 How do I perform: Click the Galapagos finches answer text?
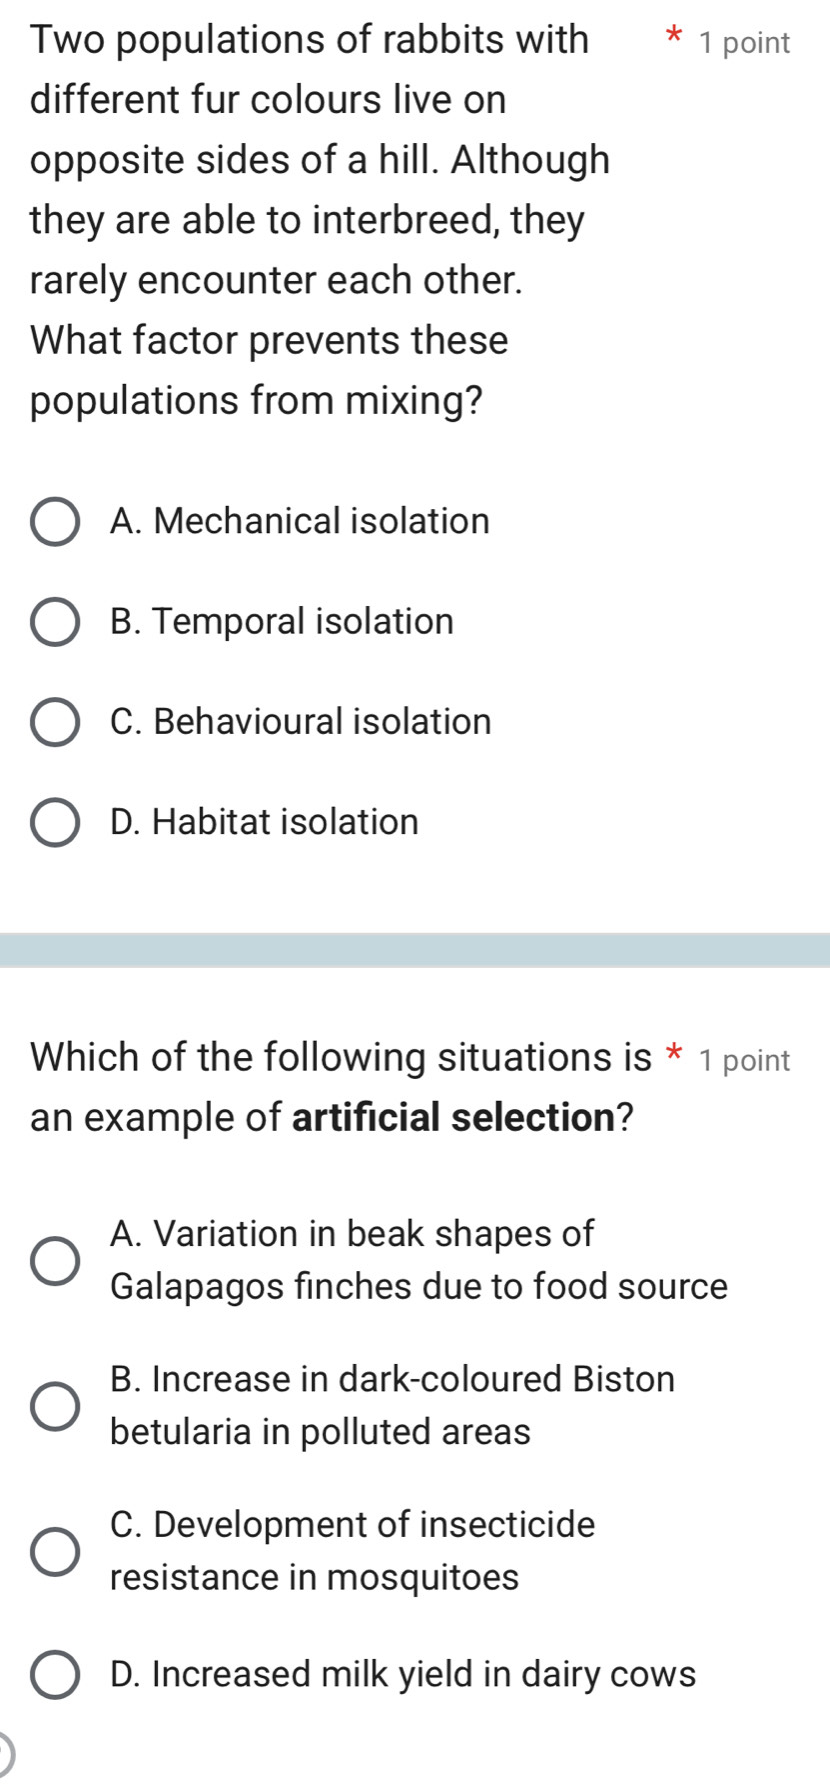tap(419, 1260)
